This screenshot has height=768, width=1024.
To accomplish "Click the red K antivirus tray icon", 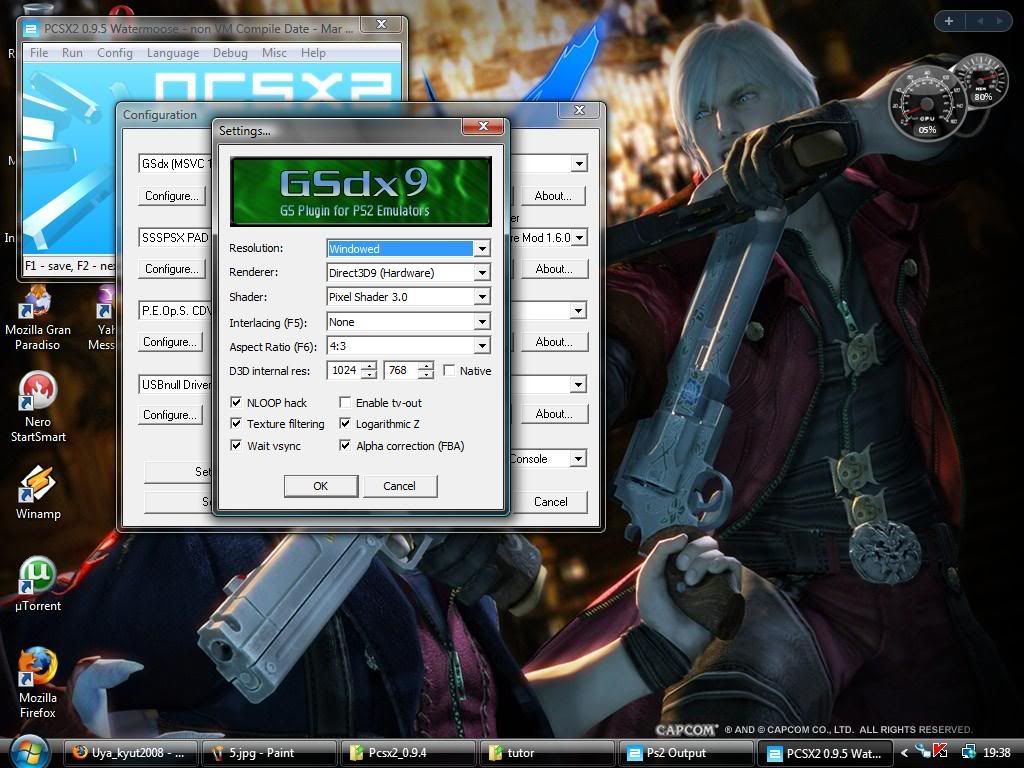I will [x=940, y=752].
